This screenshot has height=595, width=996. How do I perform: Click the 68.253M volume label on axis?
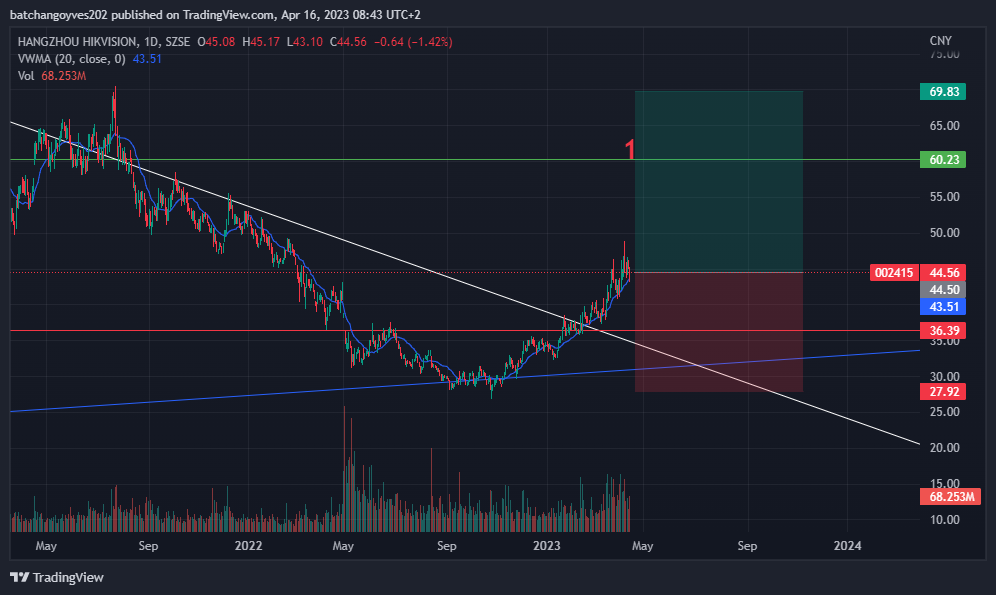coord(951,497)
